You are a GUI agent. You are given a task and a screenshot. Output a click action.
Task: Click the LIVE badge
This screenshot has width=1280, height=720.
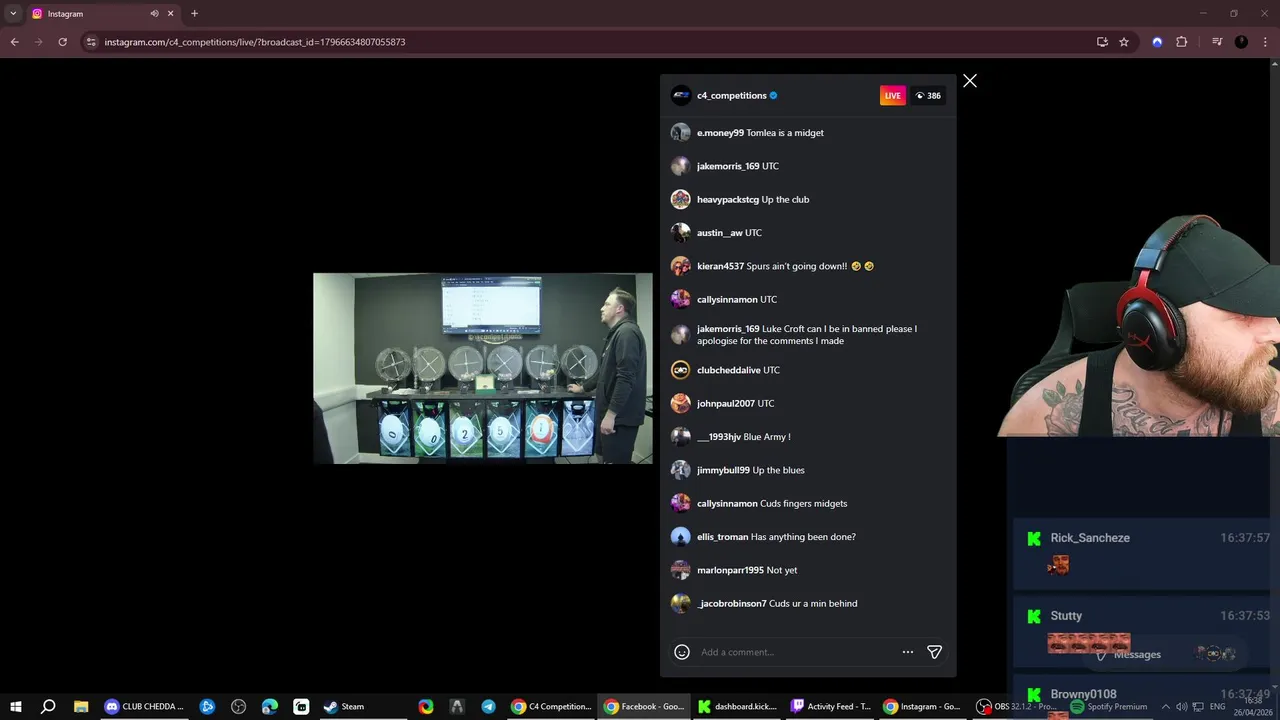[893, 96]
